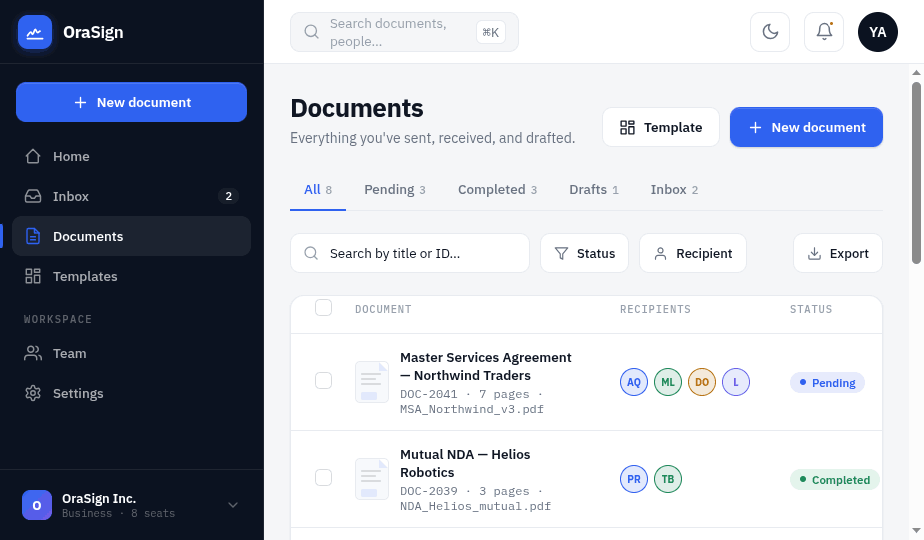This screenshot has height=540, width=924.
Task: Click the L recipient avatar
Action: coord(736,382)
